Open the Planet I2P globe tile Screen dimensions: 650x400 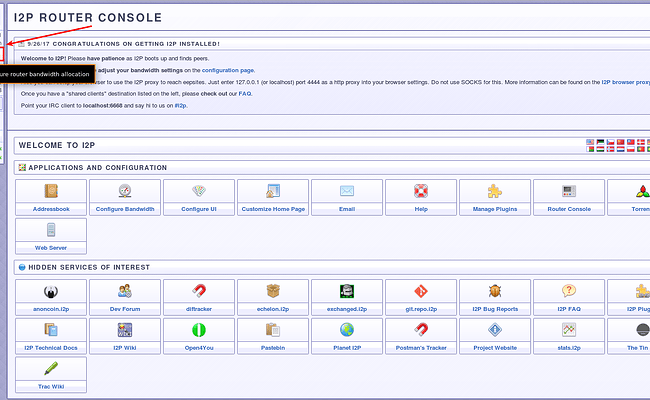(x=347, y=336)
